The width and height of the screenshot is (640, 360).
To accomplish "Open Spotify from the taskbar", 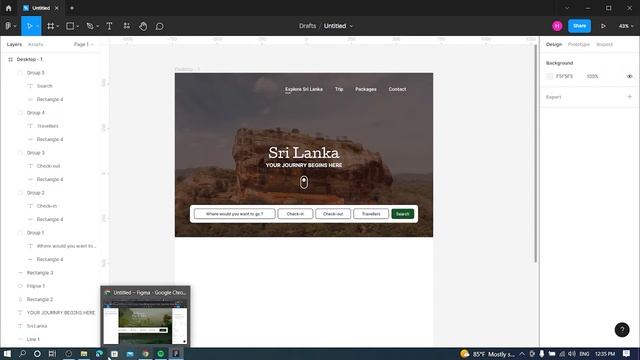I will point(161,353).
